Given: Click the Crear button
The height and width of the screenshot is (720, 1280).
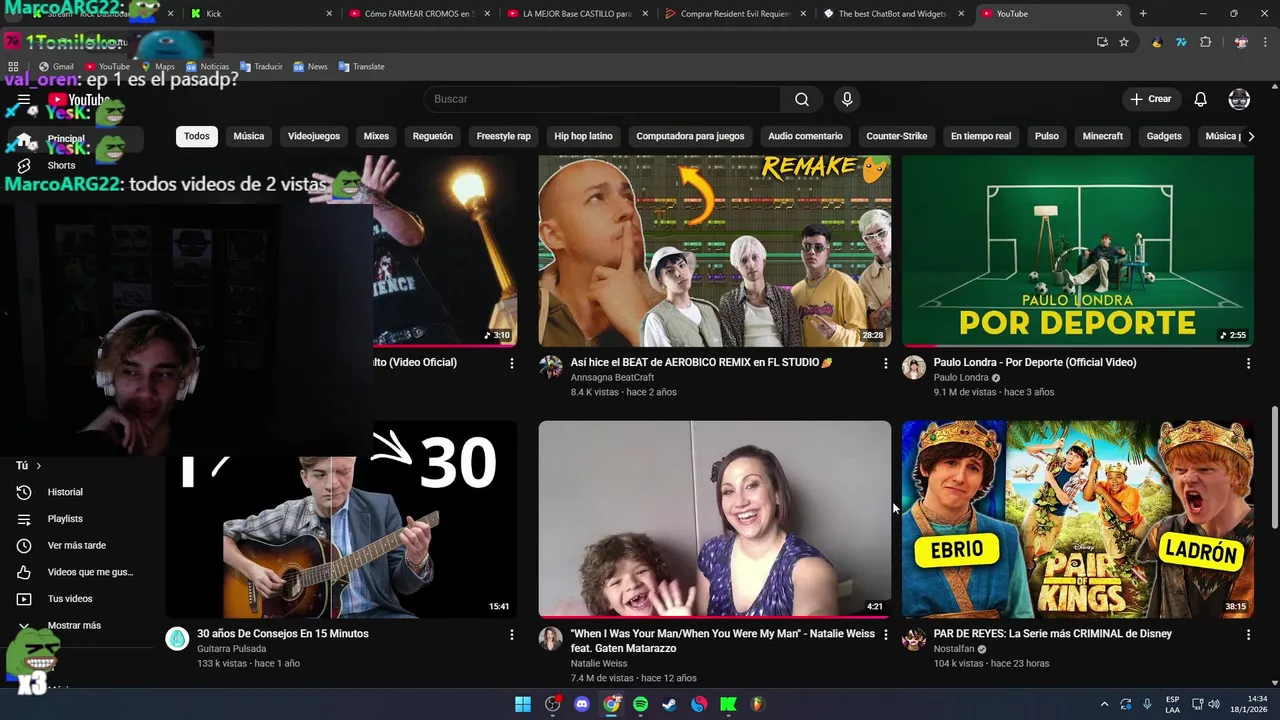Looking at the screenshot, I should (1151, 99).
